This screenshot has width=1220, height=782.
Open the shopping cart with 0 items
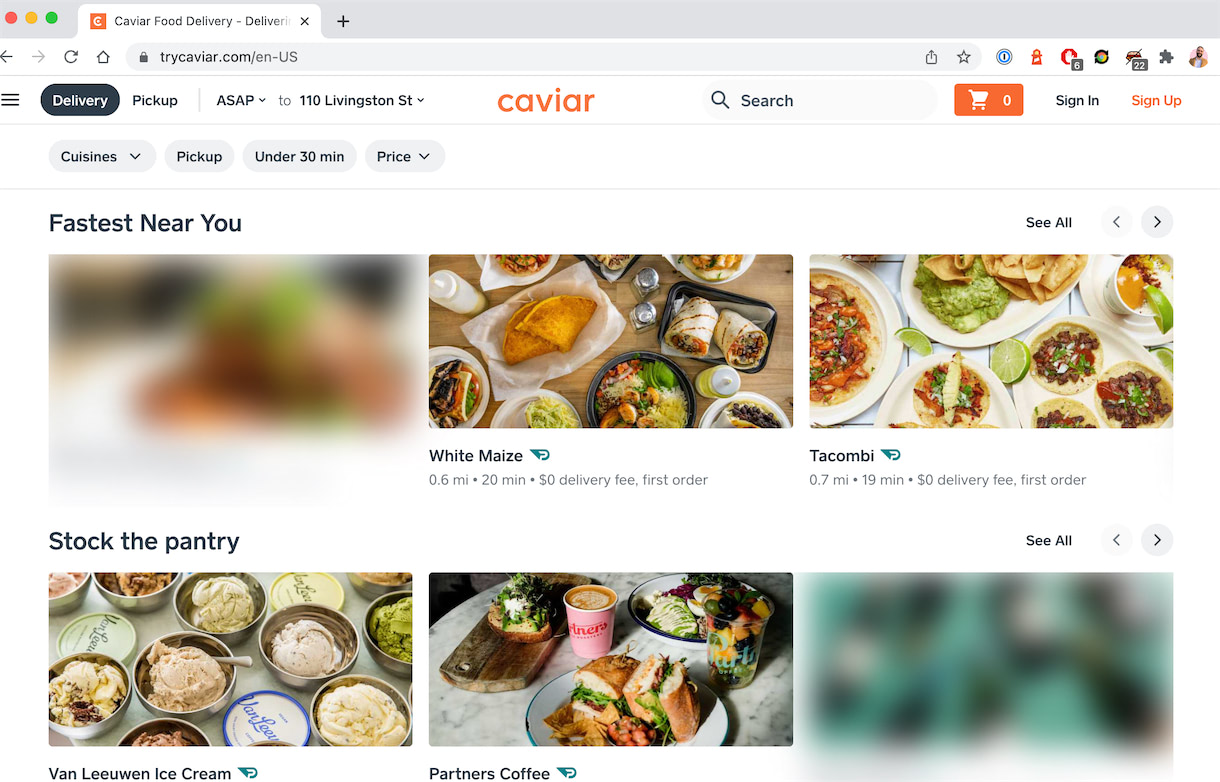[x=988, y=100]
